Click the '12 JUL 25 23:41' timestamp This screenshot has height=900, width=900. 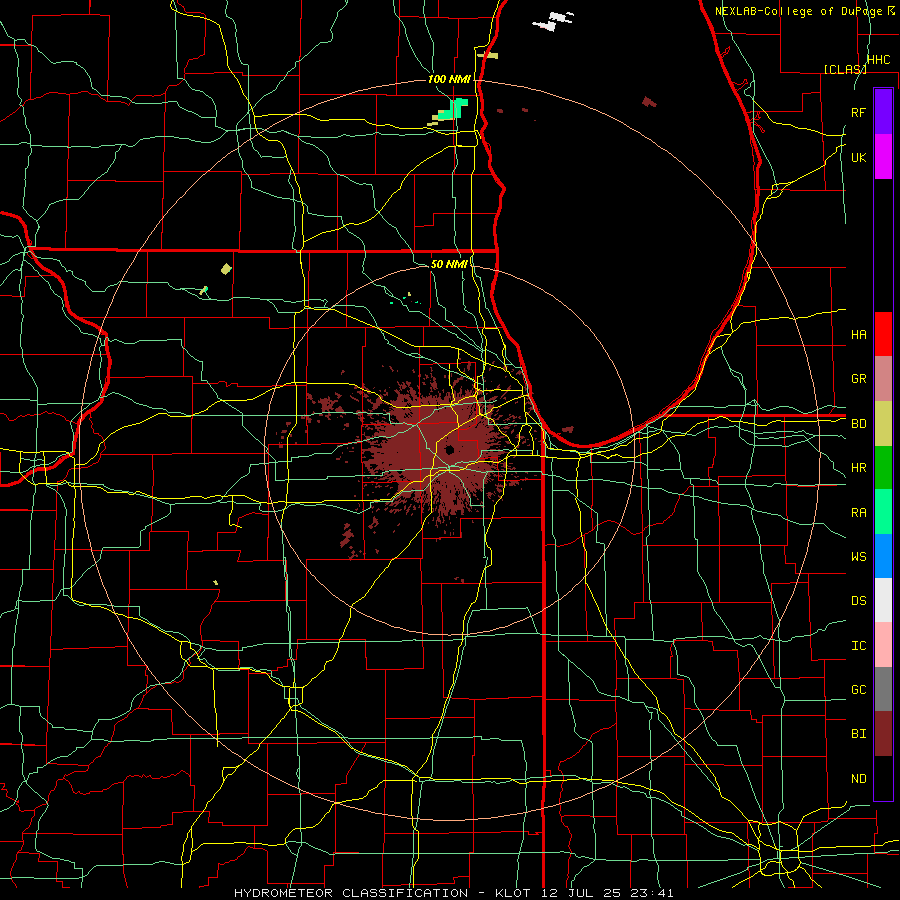(607, 893)
